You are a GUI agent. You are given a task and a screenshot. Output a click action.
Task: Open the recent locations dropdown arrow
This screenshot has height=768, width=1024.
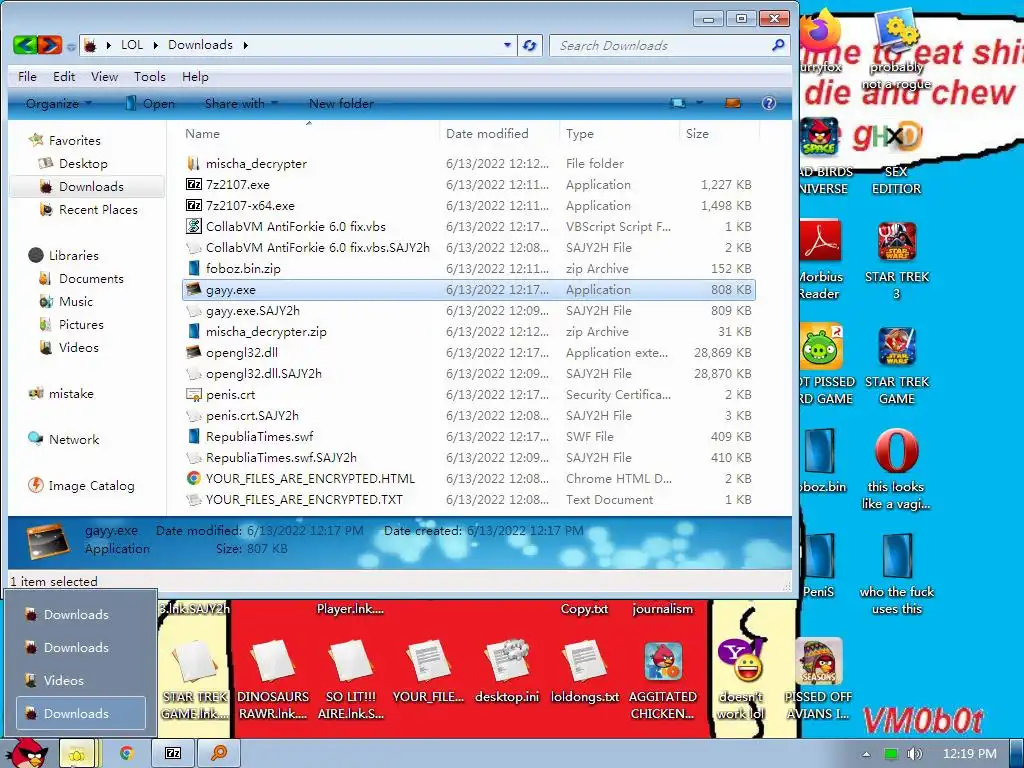(x=71, y=47)
